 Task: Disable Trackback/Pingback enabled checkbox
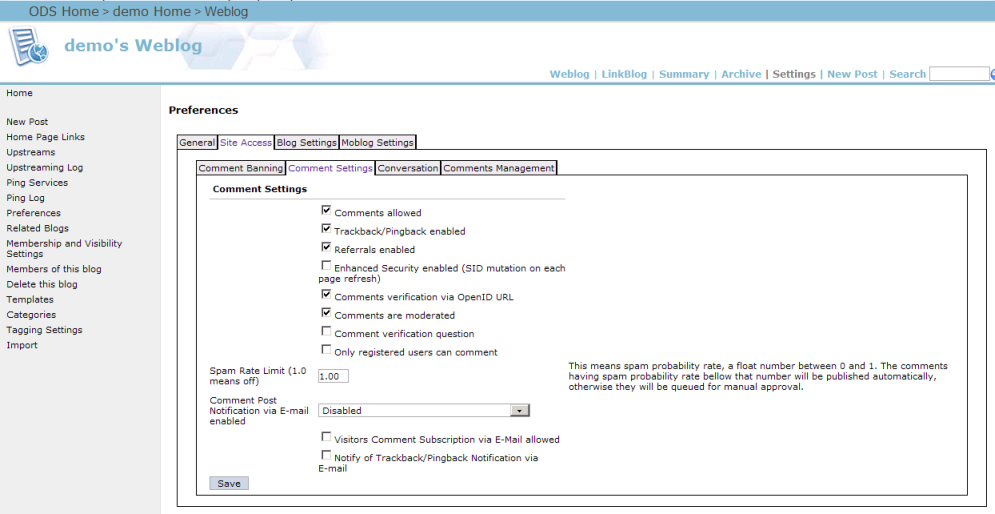point(326,230)
